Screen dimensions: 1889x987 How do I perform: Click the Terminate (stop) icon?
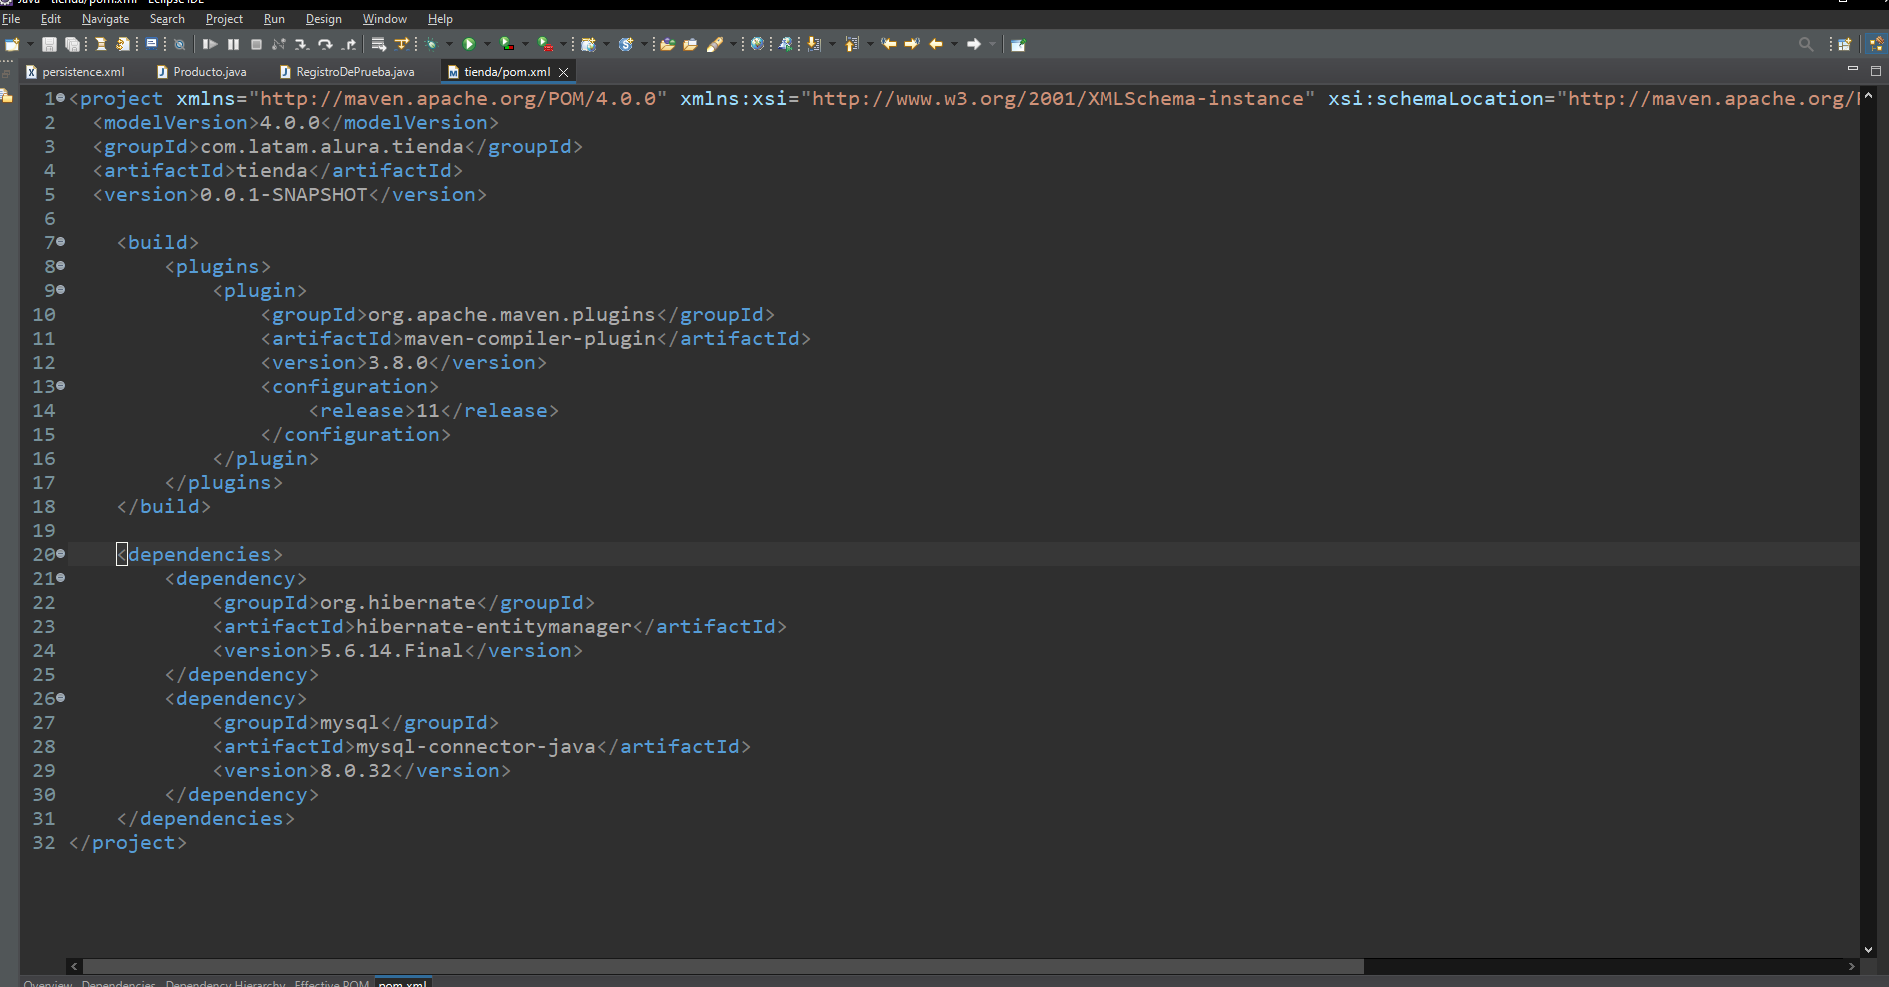tap(256, 44)
